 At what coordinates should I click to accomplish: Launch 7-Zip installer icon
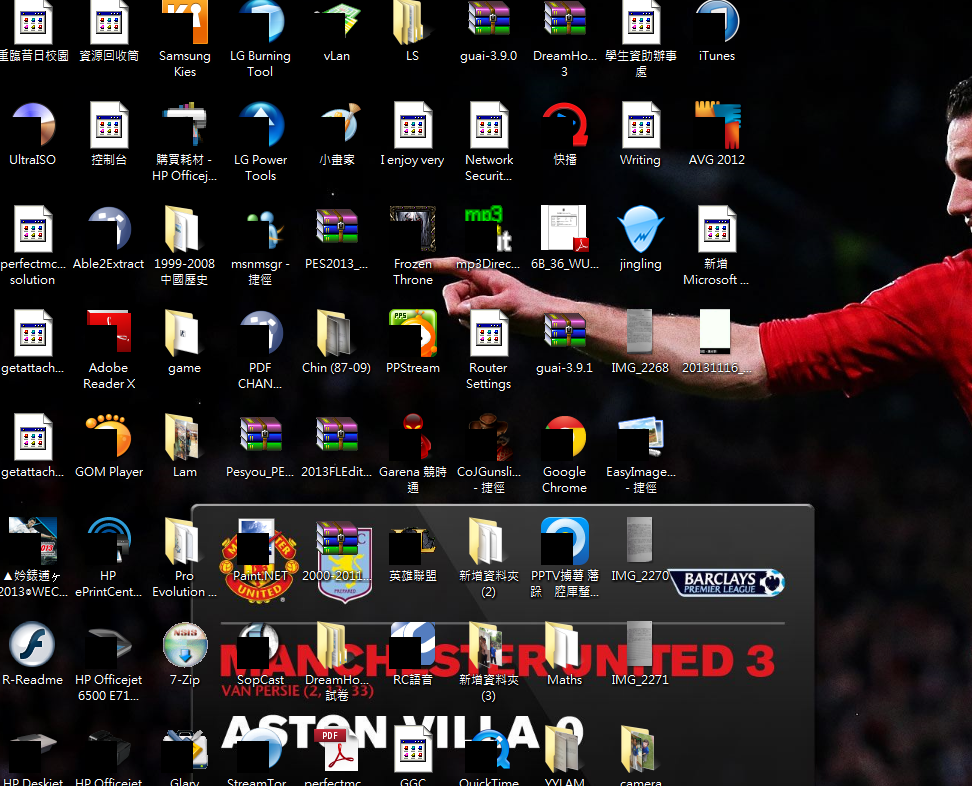(x=185, y=645)
